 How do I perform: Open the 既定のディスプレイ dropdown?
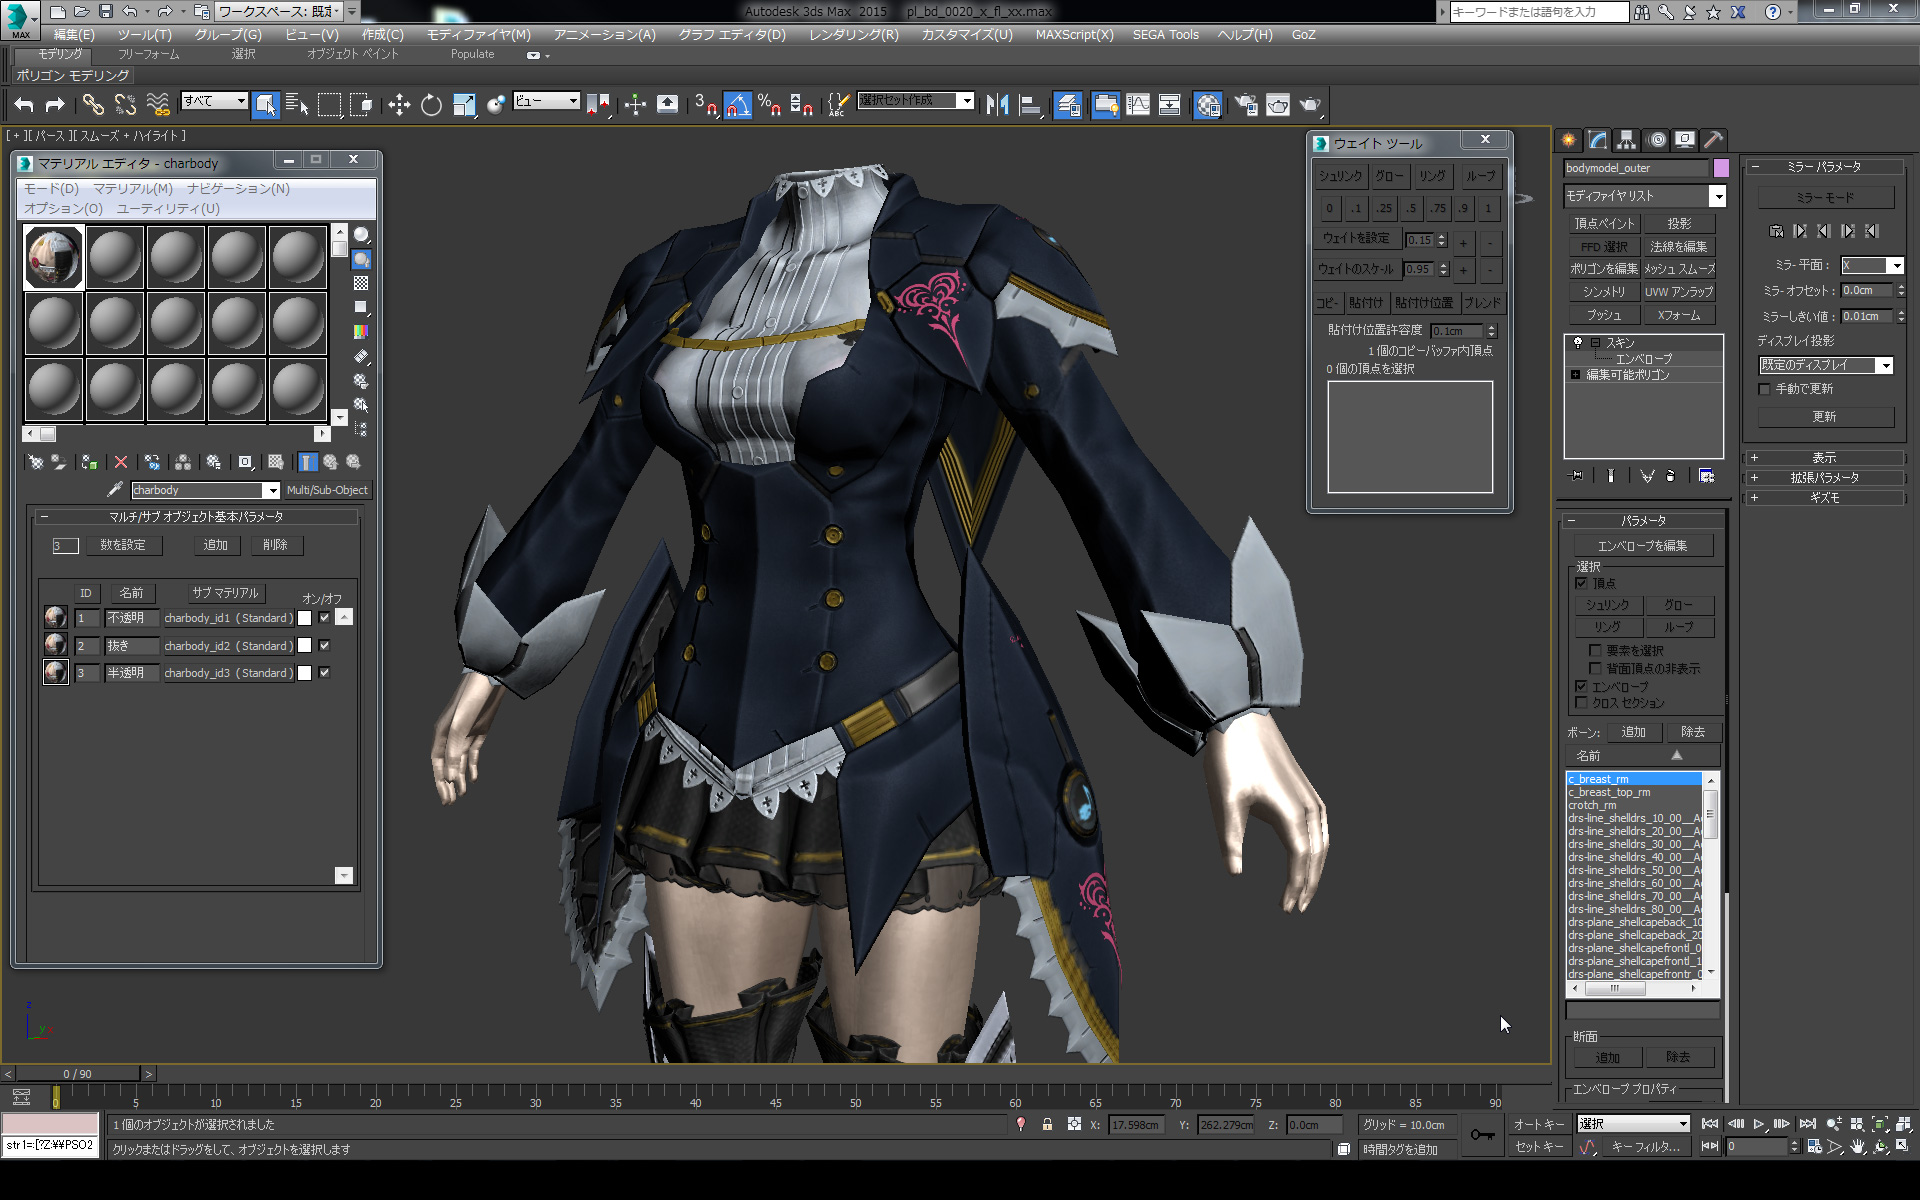(1885, 365)
